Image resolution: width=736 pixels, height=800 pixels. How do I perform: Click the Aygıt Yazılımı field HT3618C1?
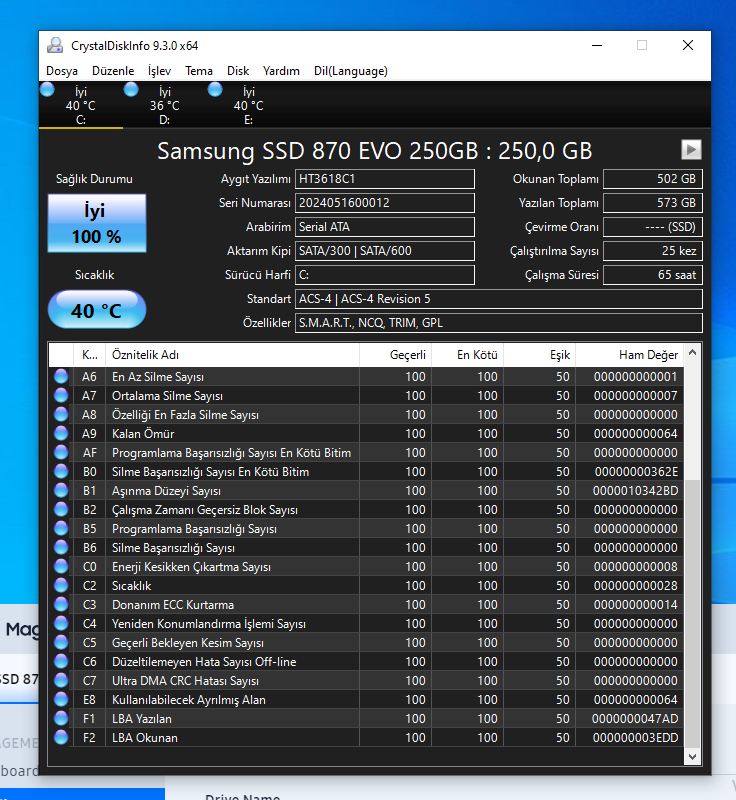[385, 179]
